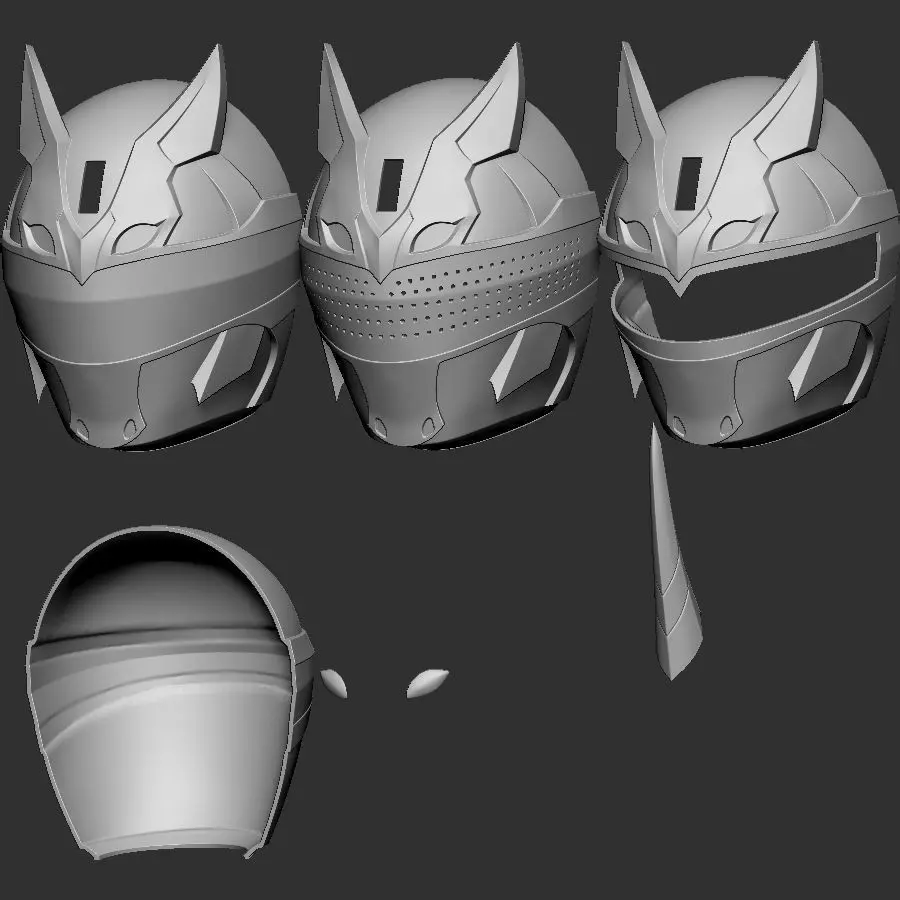Select the right small eye lens piece
This screenshot has height=900, width=900.
(x=427, y=683)
